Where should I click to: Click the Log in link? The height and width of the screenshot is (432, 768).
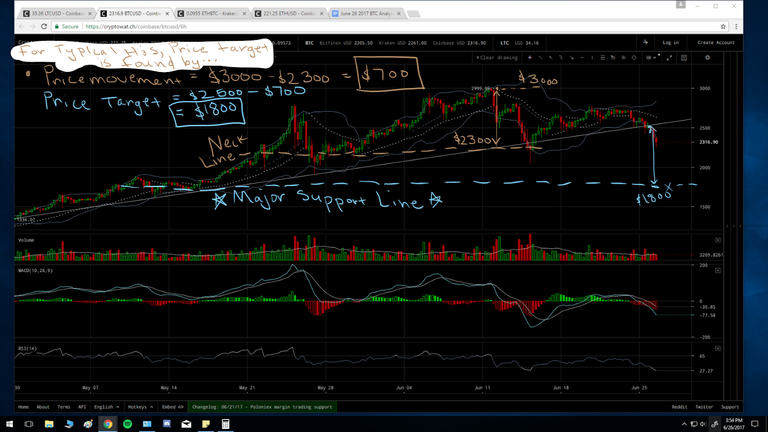[x=670, y=43]
